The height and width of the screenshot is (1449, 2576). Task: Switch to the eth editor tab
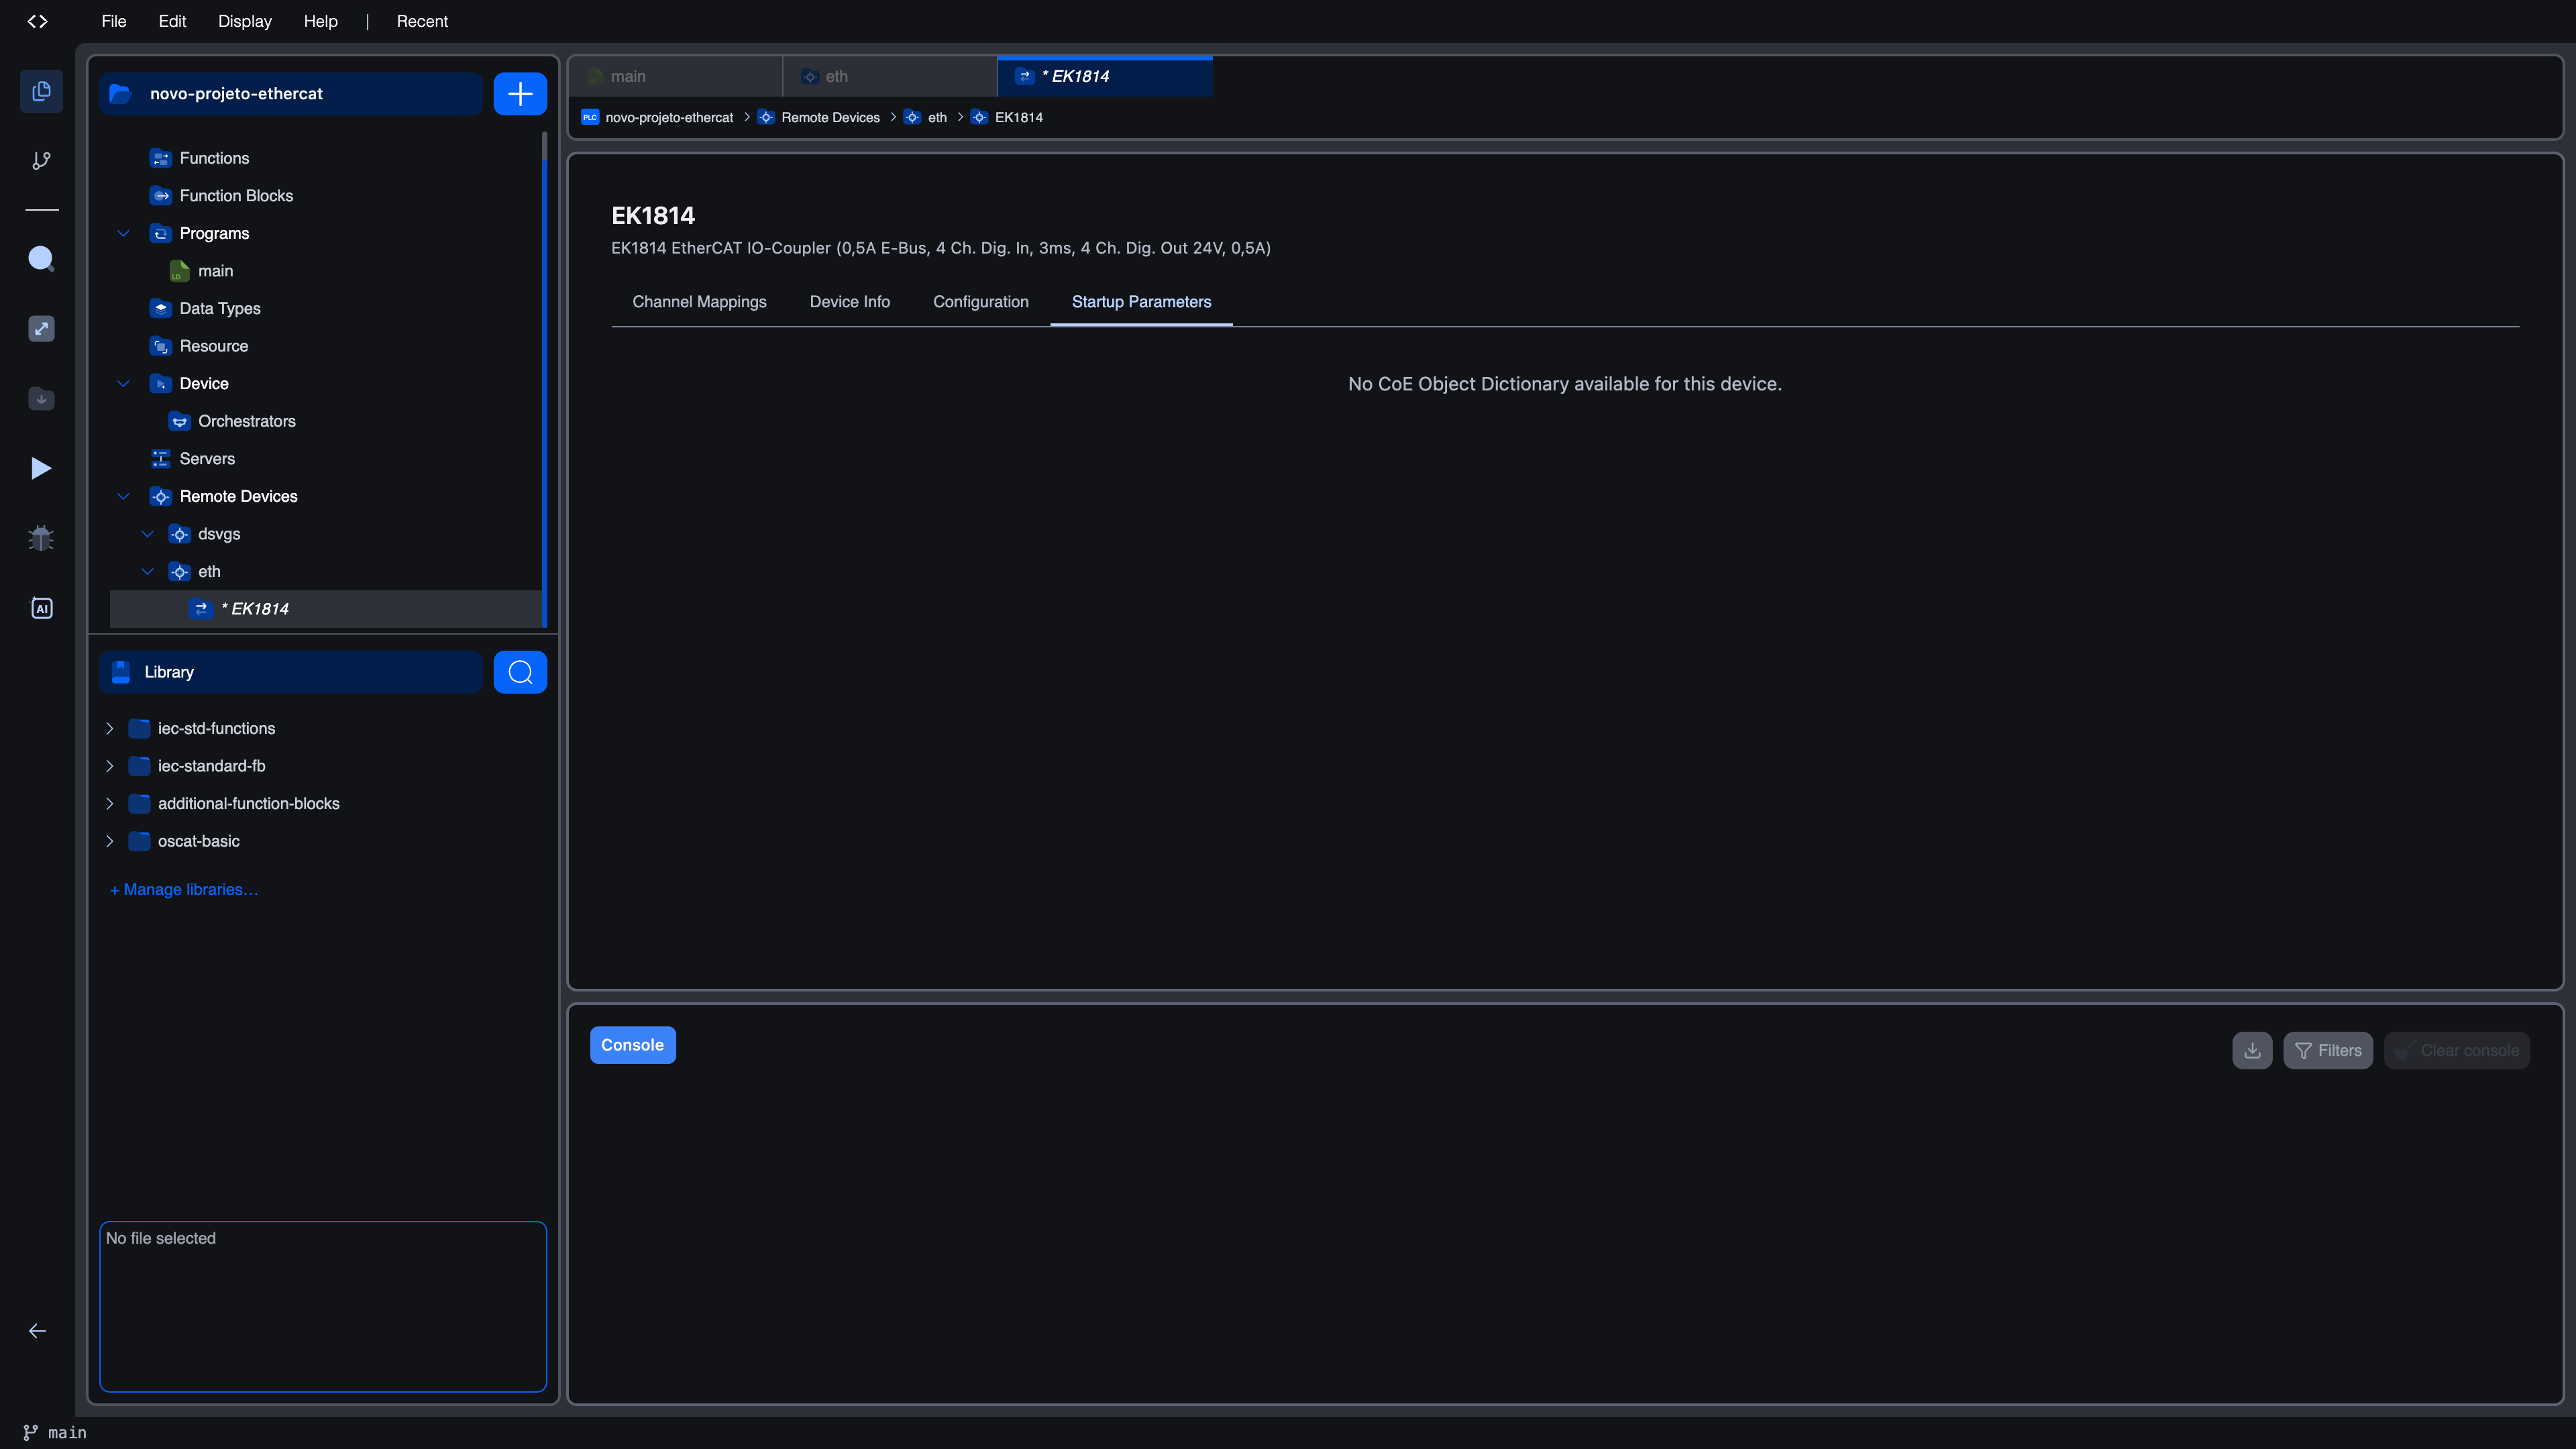pos(890,76)
